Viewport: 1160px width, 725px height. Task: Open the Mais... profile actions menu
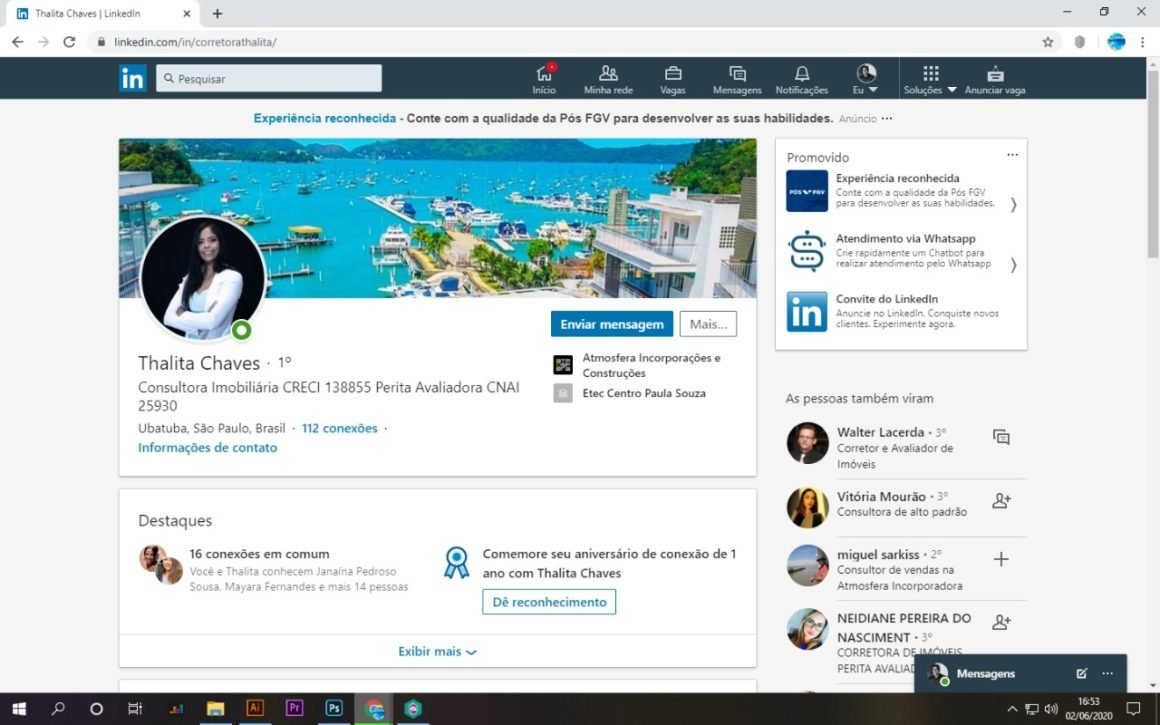click(708, 324)
